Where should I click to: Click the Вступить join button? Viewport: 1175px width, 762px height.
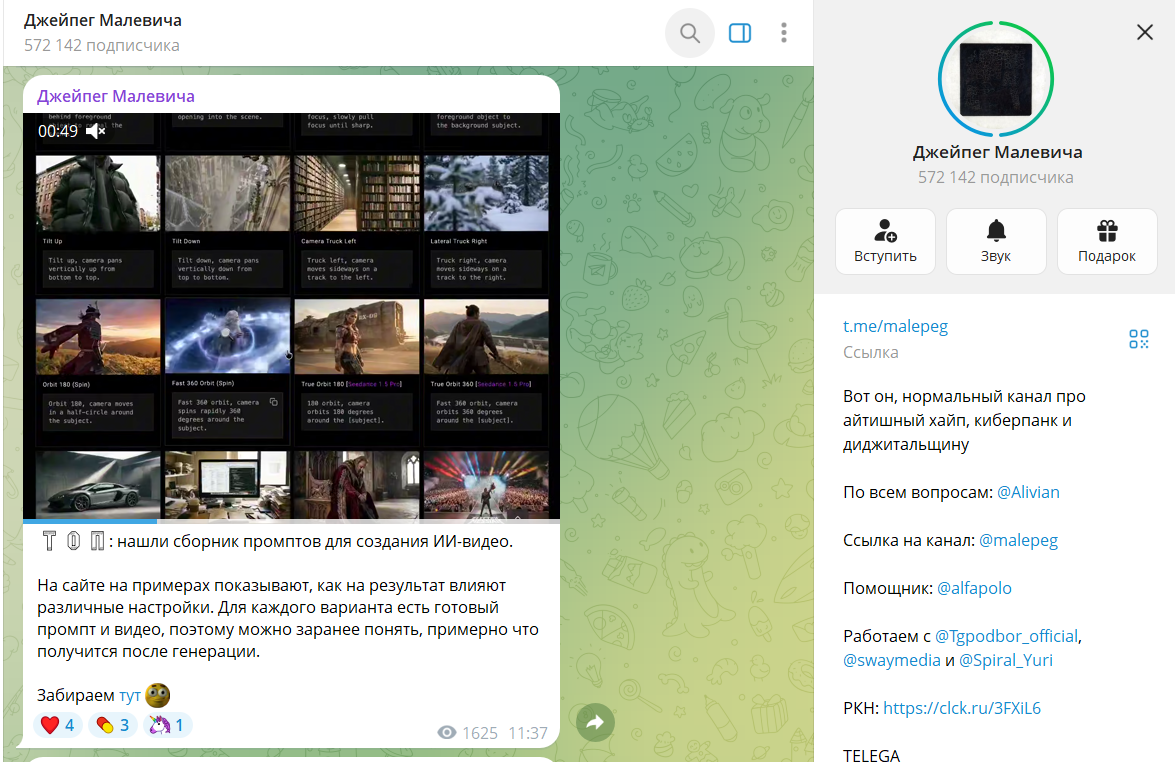[x=885, y=241]
